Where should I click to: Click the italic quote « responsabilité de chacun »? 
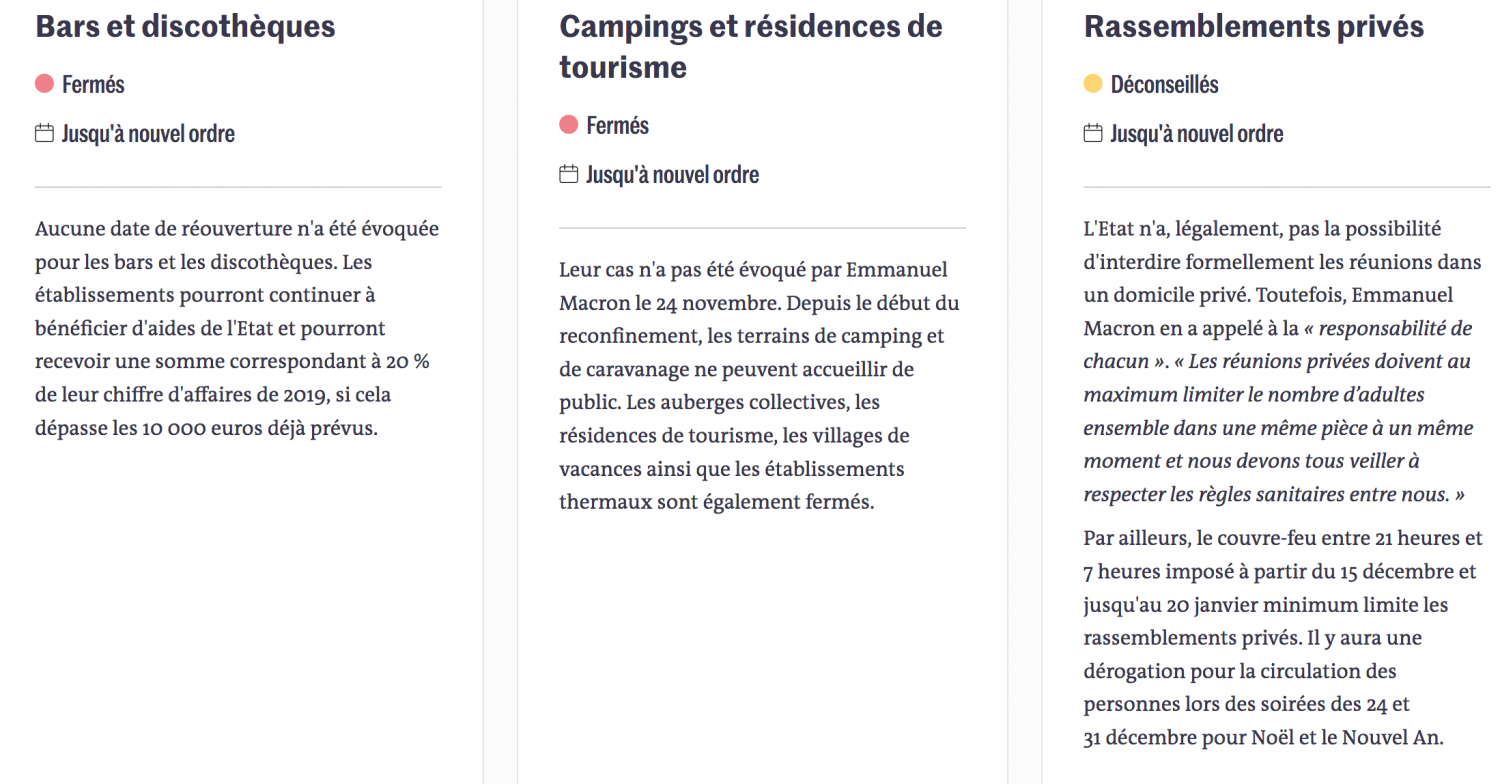(x=1278, y=345)
